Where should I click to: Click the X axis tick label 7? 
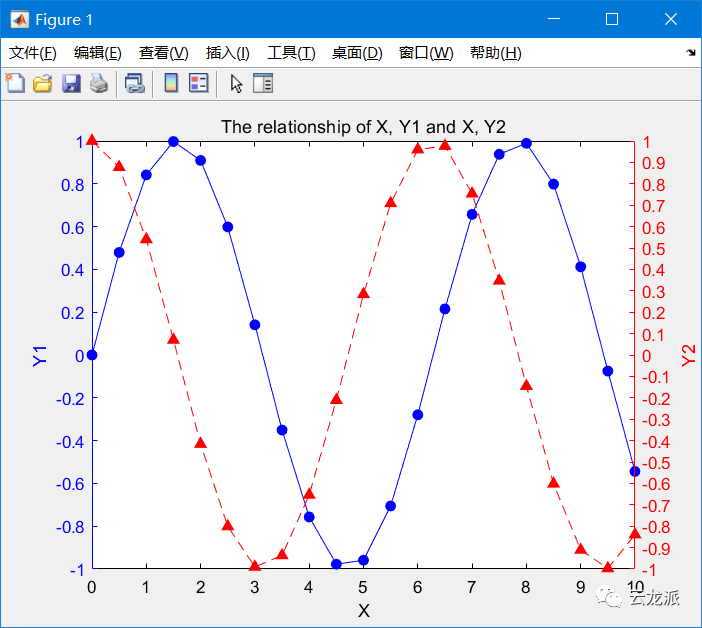tap(471, 587)
